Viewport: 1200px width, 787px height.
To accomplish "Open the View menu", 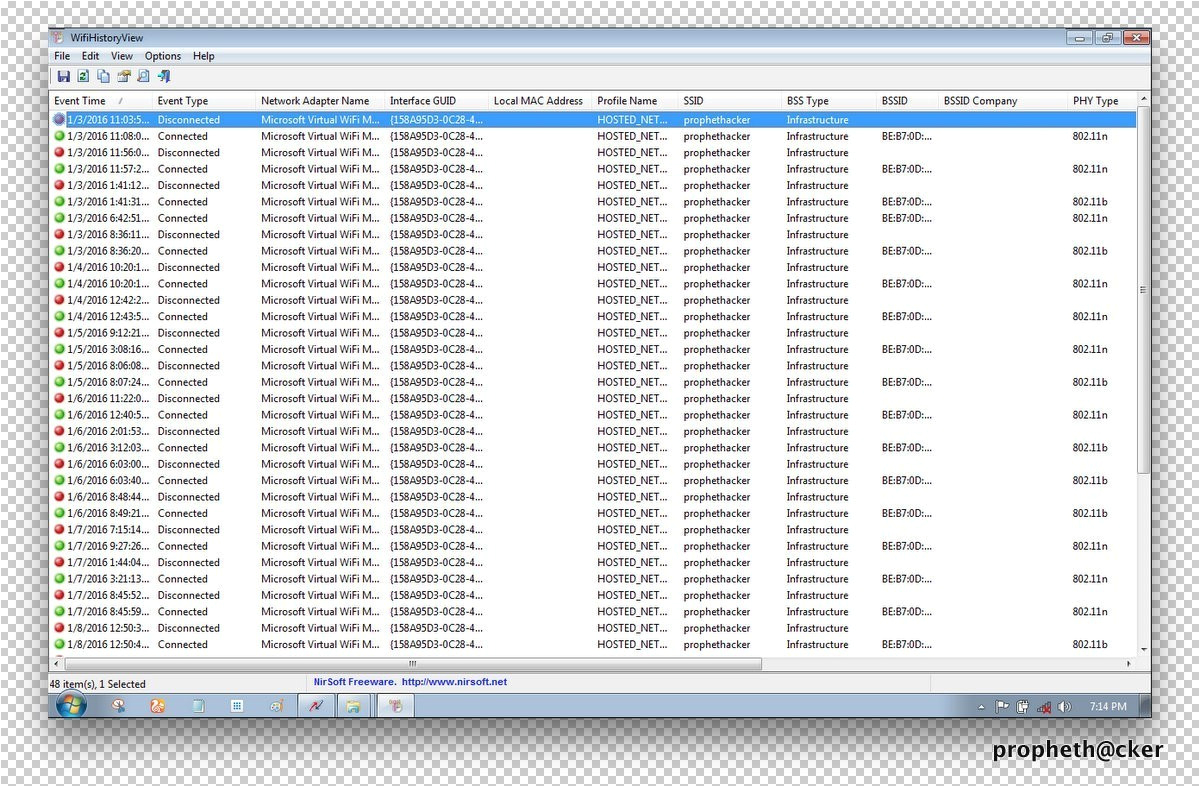I will click(x=122, y=57).
